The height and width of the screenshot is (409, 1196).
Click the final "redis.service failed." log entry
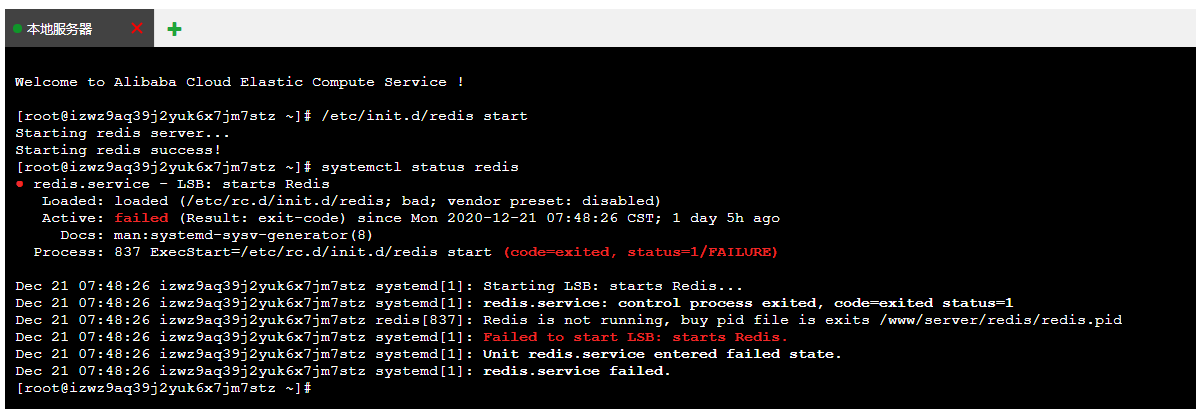(577, 372)
